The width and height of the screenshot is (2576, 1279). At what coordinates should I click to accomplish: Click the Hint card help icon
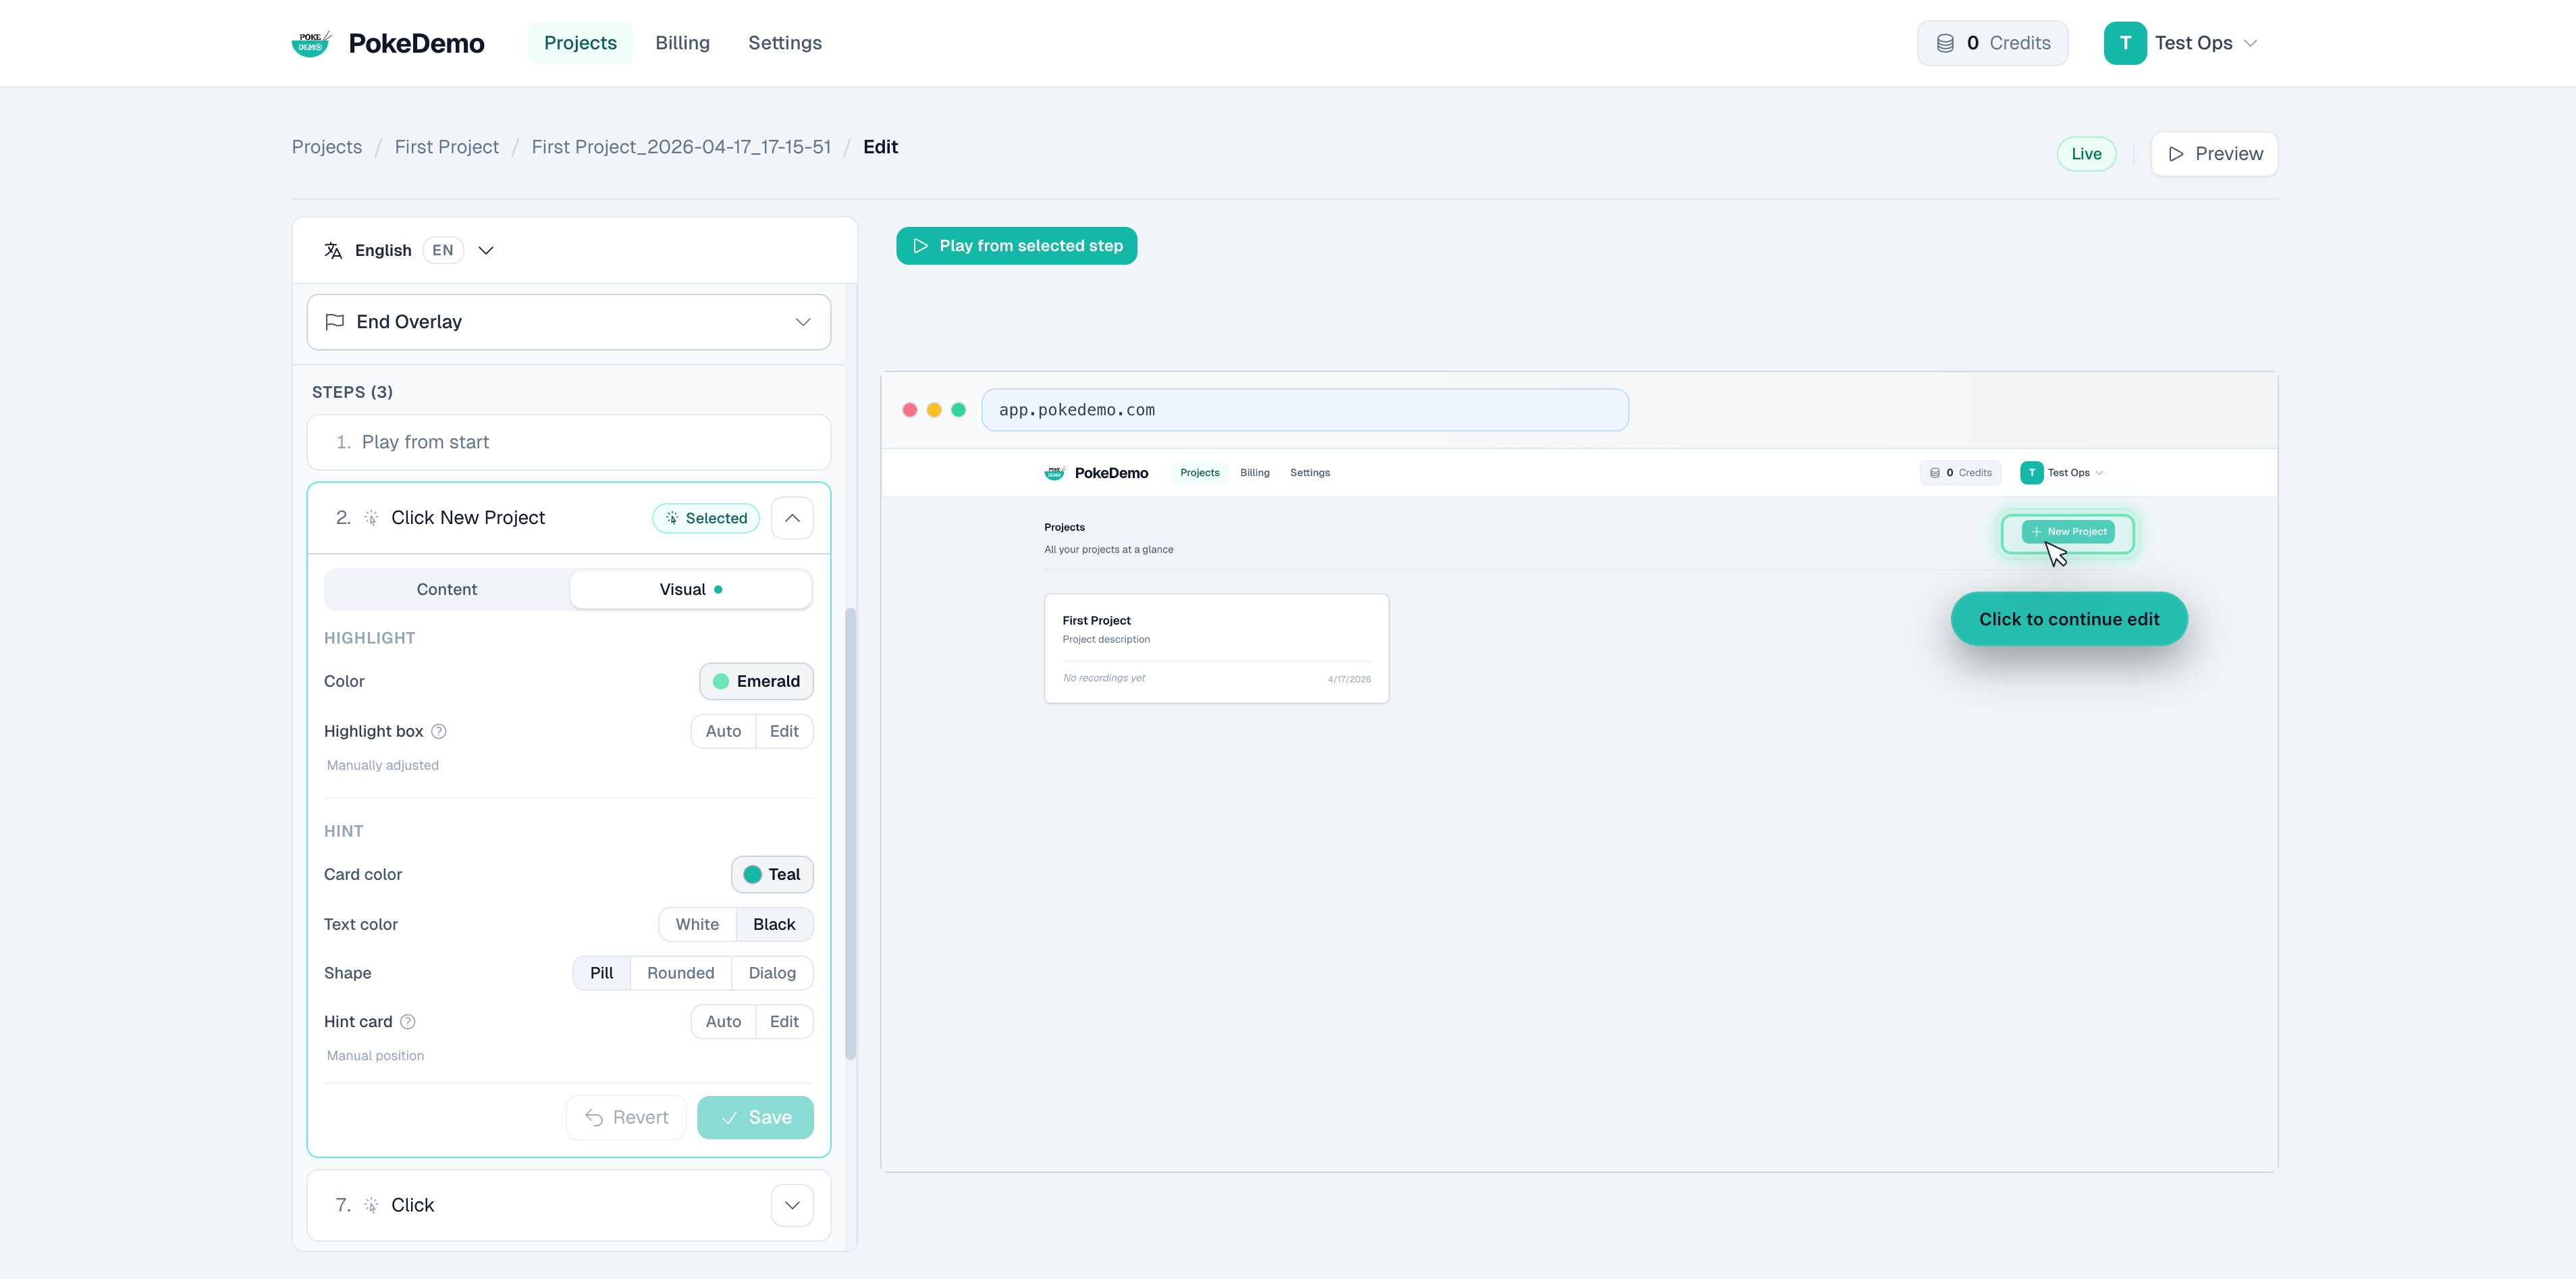[408, 1022]
